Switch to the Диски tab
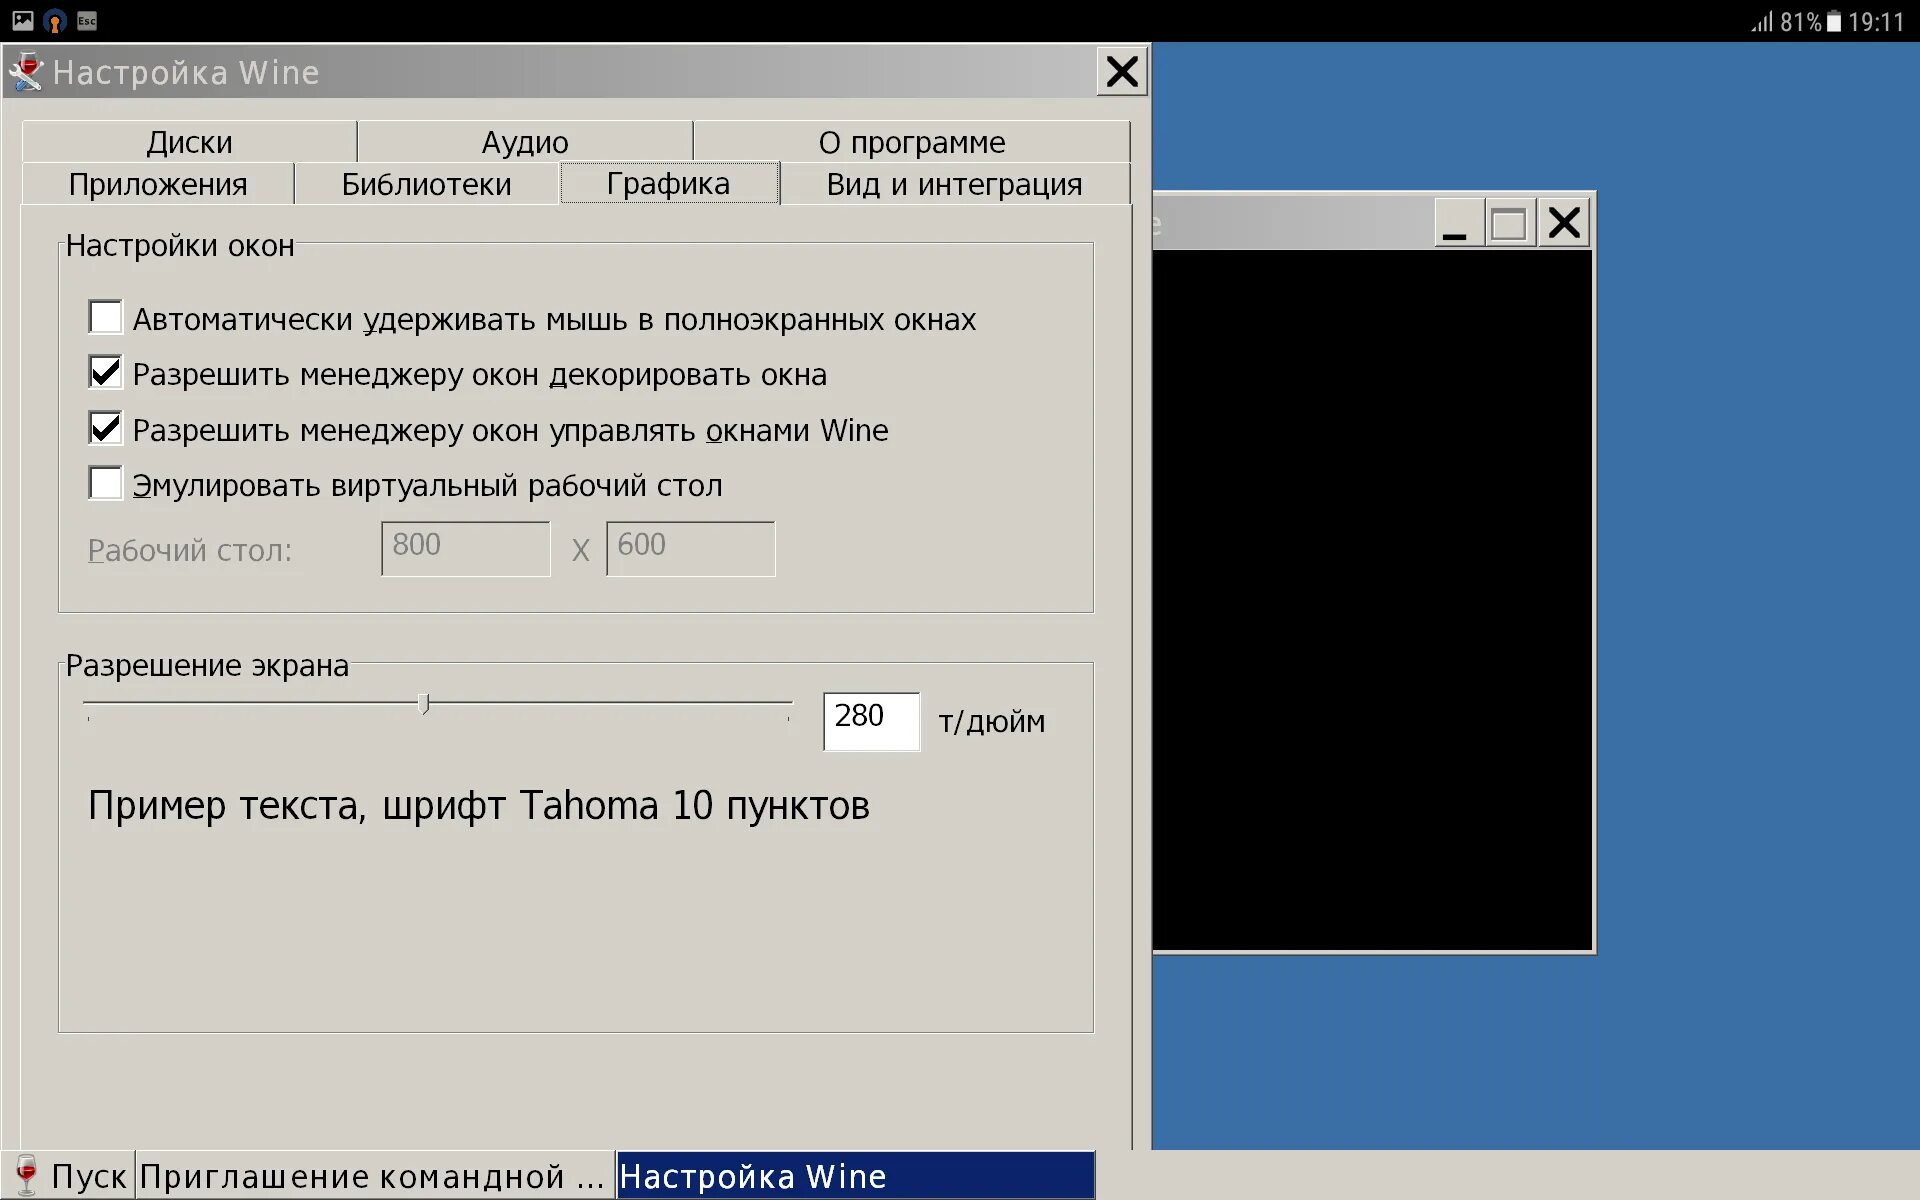 click(x=189, y=142)
